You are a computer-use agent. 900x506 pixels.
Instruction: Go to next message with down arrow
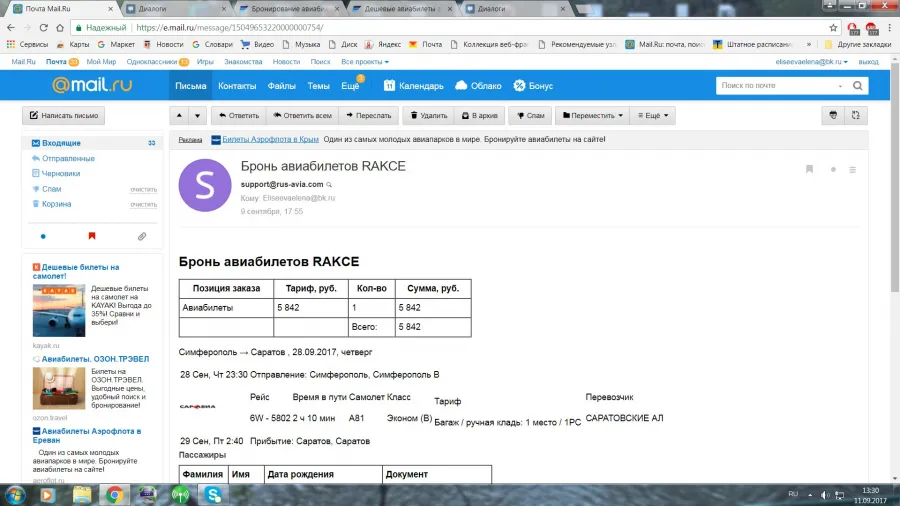(197, 115)
